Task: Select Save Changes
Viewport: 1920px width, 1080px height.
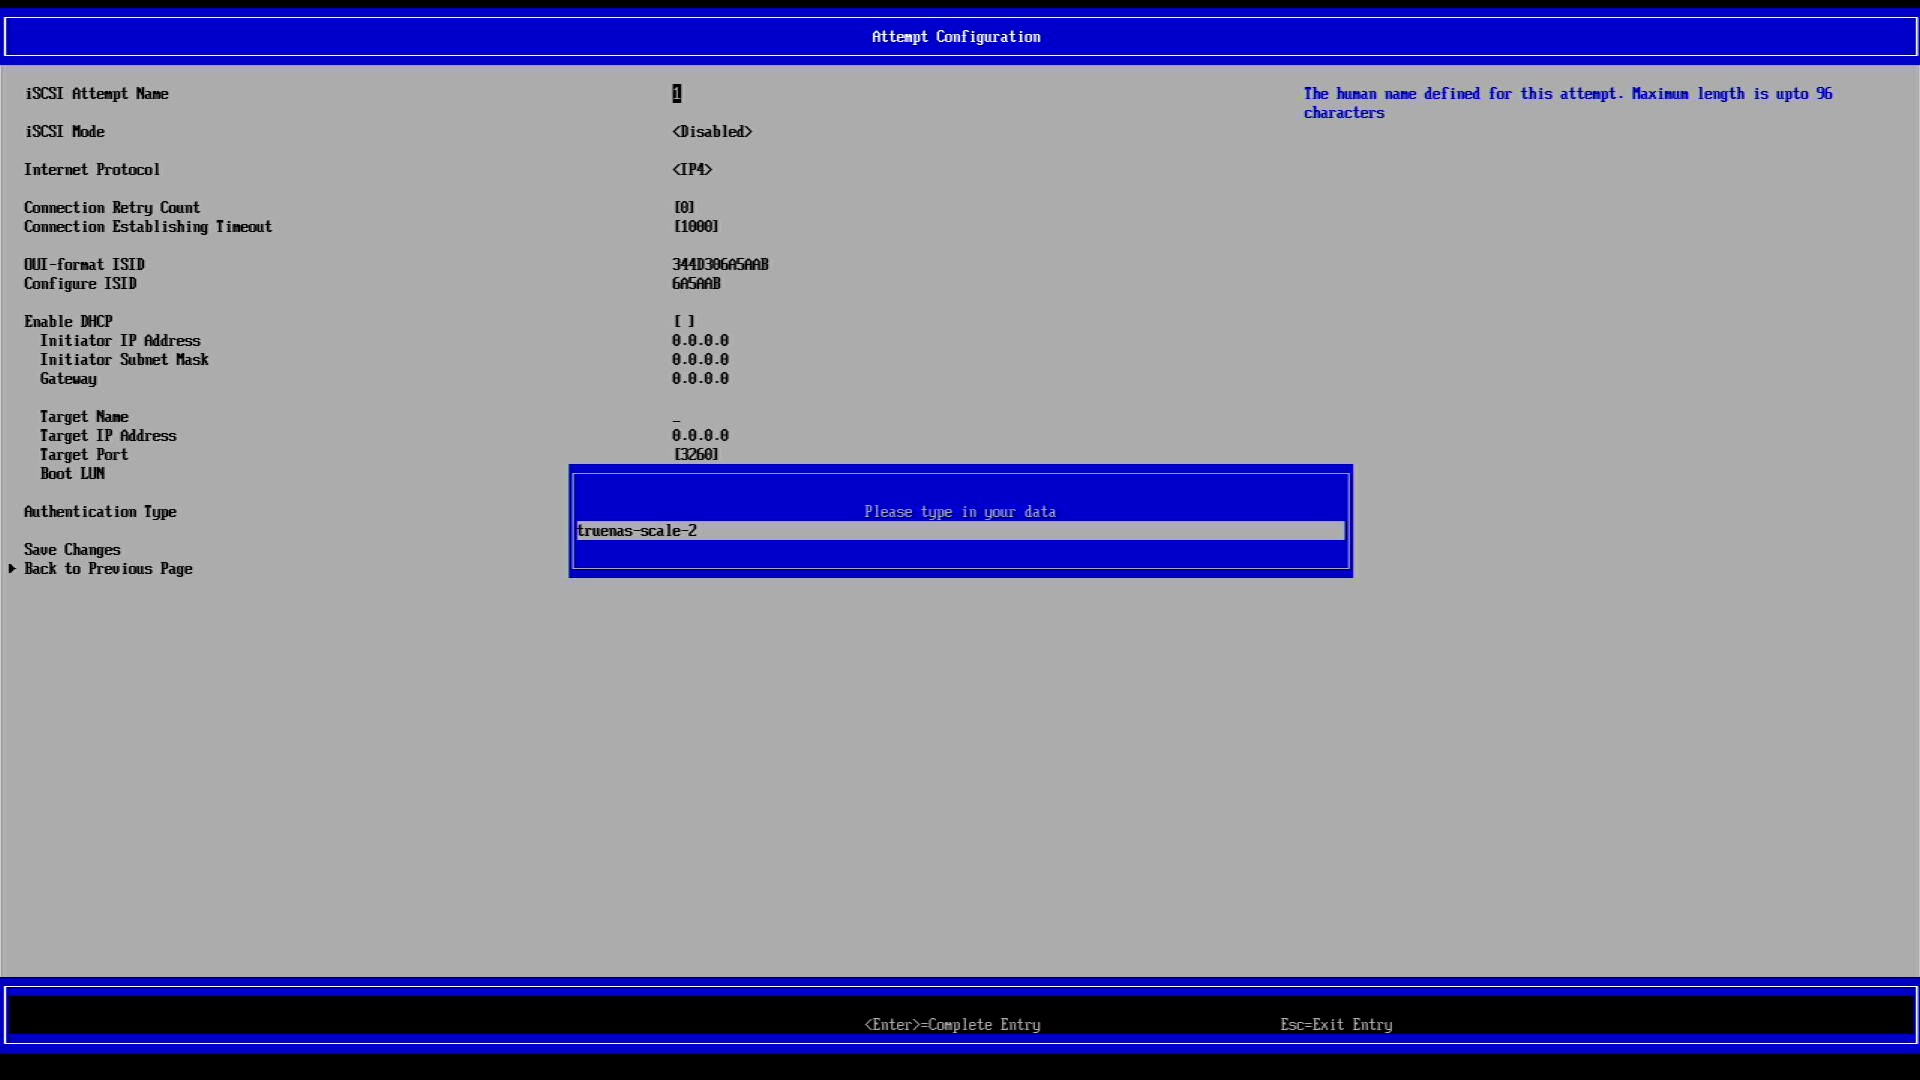Action: click(72, 550)
